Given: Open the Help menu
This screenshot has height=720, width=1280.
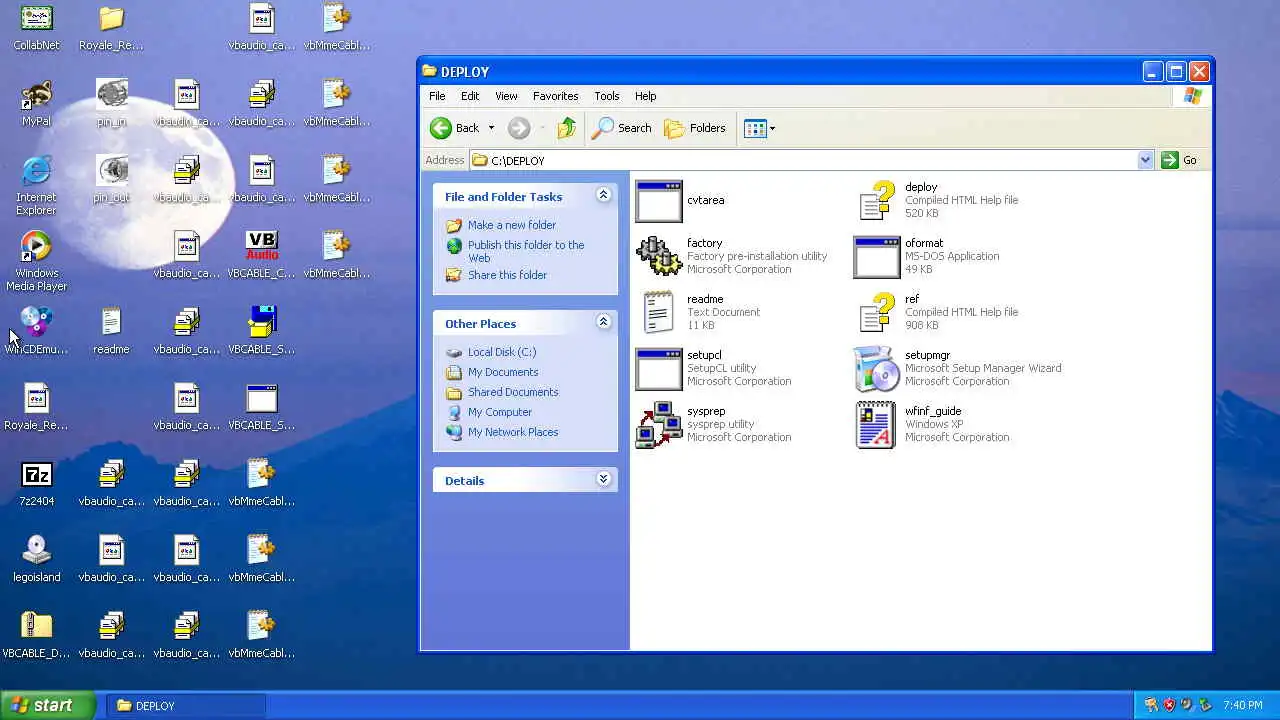Looking at the screenshot, I should tap(645, 96).
